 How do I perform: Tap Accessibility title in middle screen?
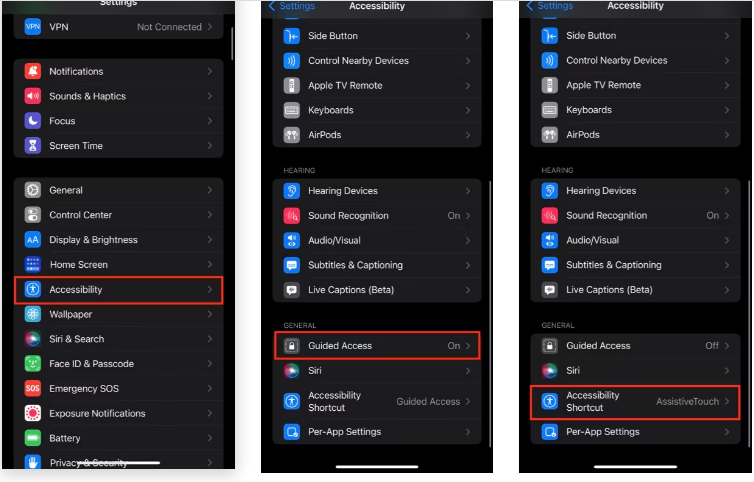377,6
